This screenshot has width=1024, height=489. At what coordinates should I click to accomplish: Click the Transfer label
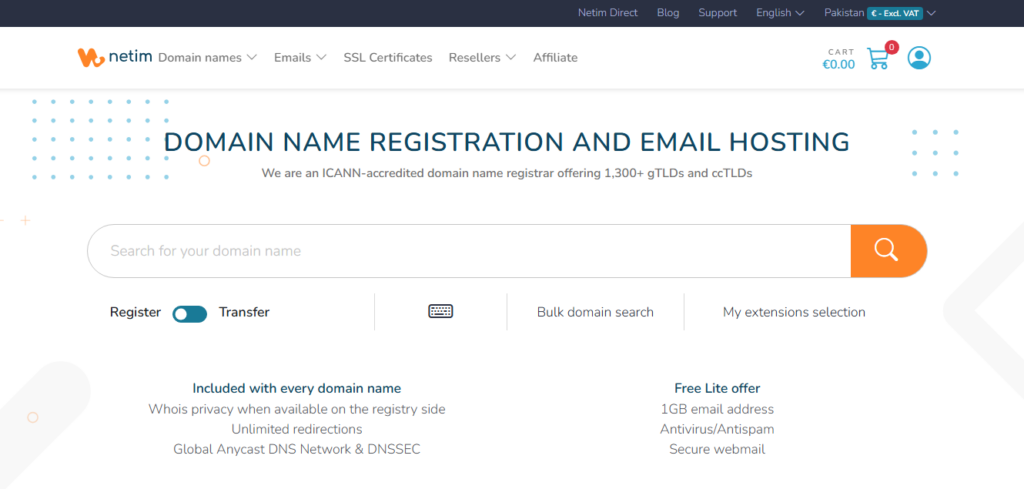coord(244,312)
